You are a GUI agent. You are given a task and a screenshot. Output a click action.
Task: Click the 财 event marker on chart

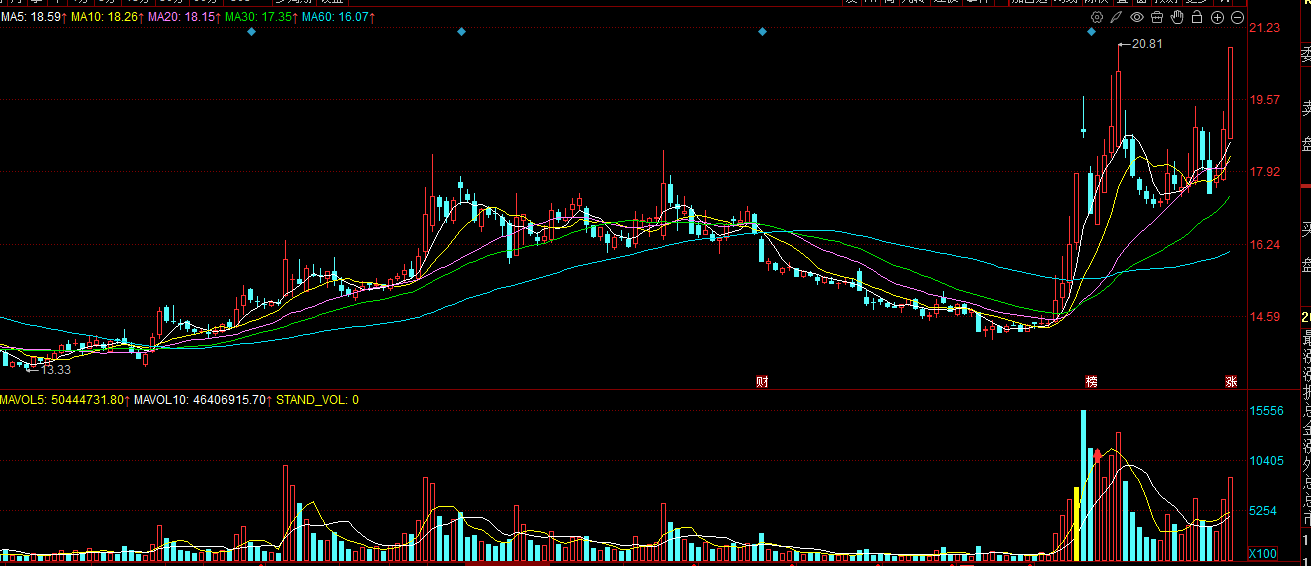click(x=762, y=381)
